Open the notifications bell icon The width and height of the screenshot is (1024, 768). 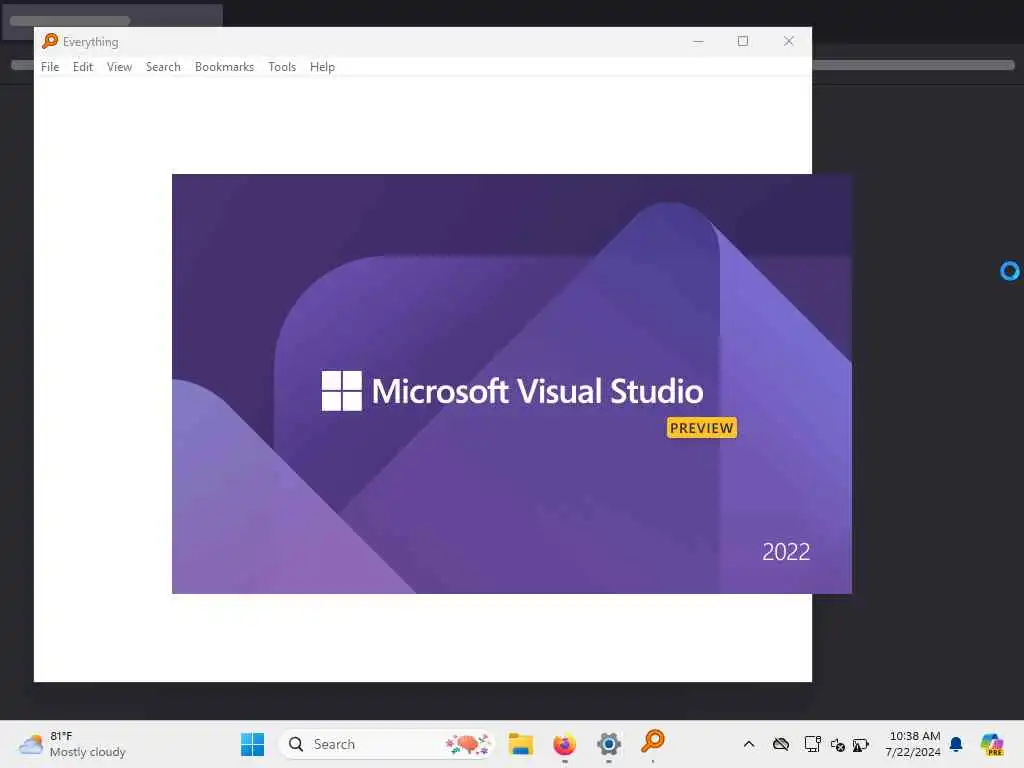point(956,744)
